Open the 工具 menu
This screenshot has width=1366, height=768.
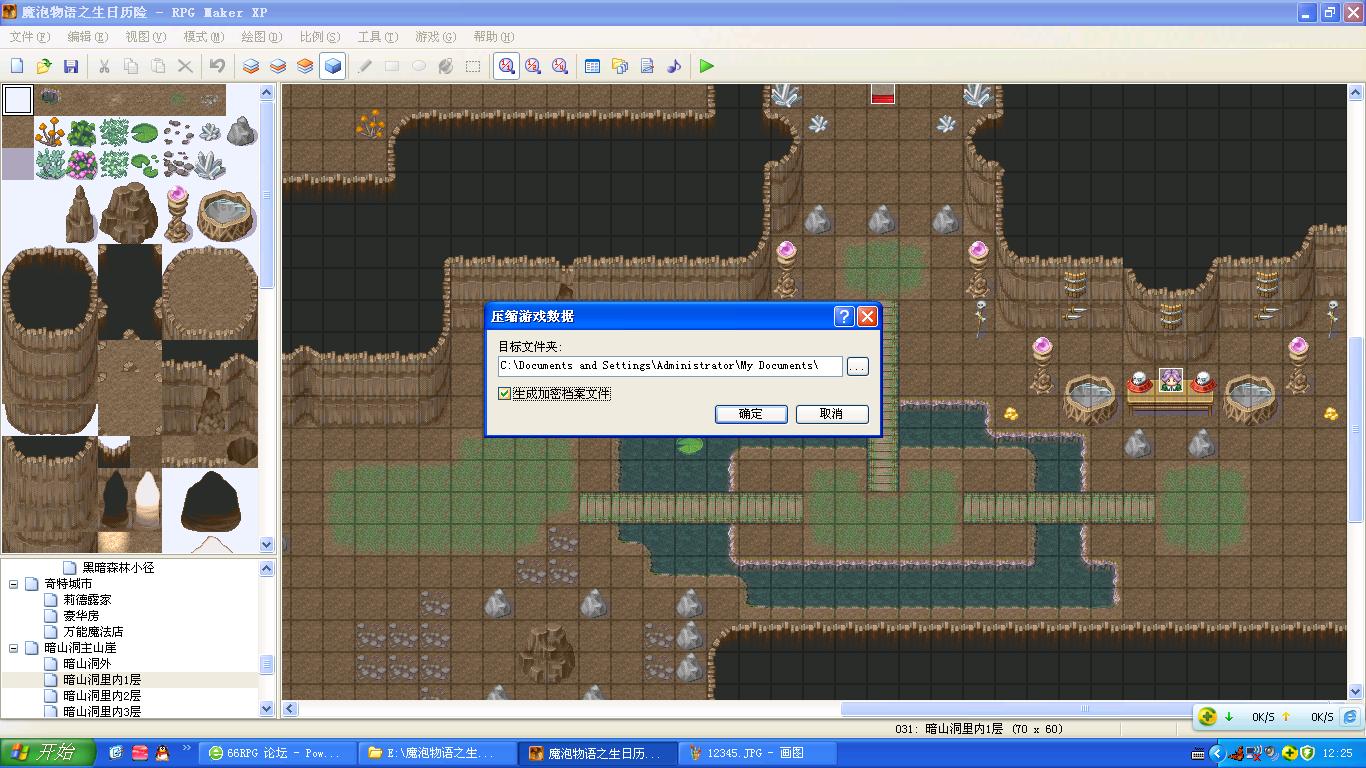377,37
